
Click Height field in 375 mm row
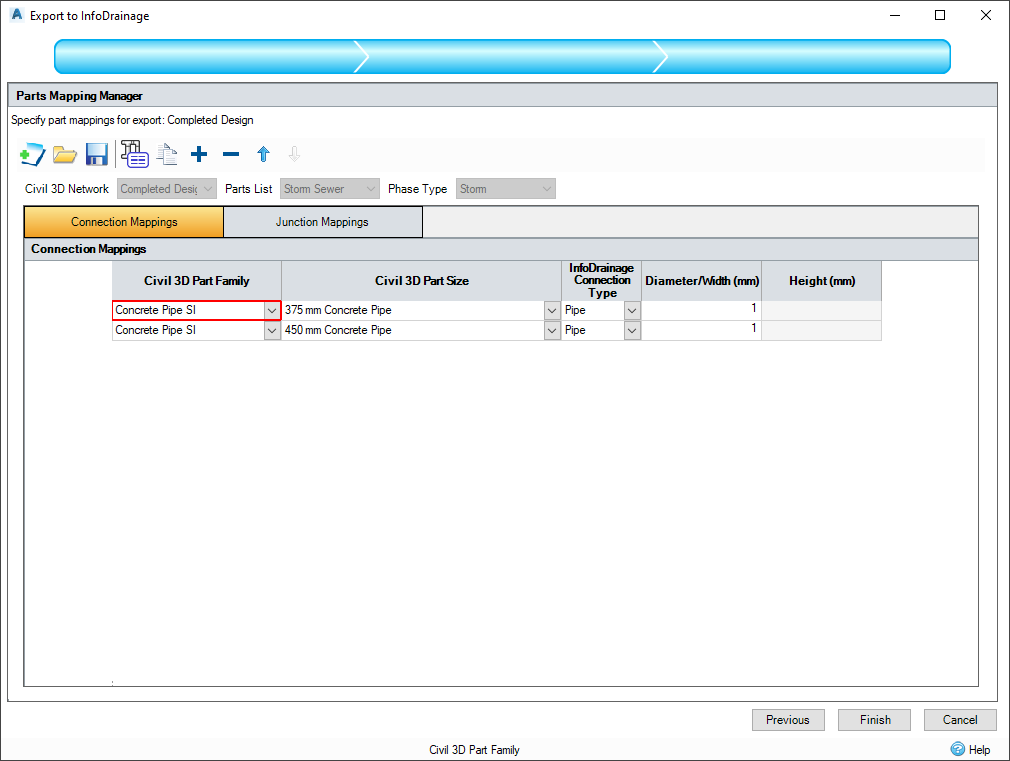tap(821, 310)
